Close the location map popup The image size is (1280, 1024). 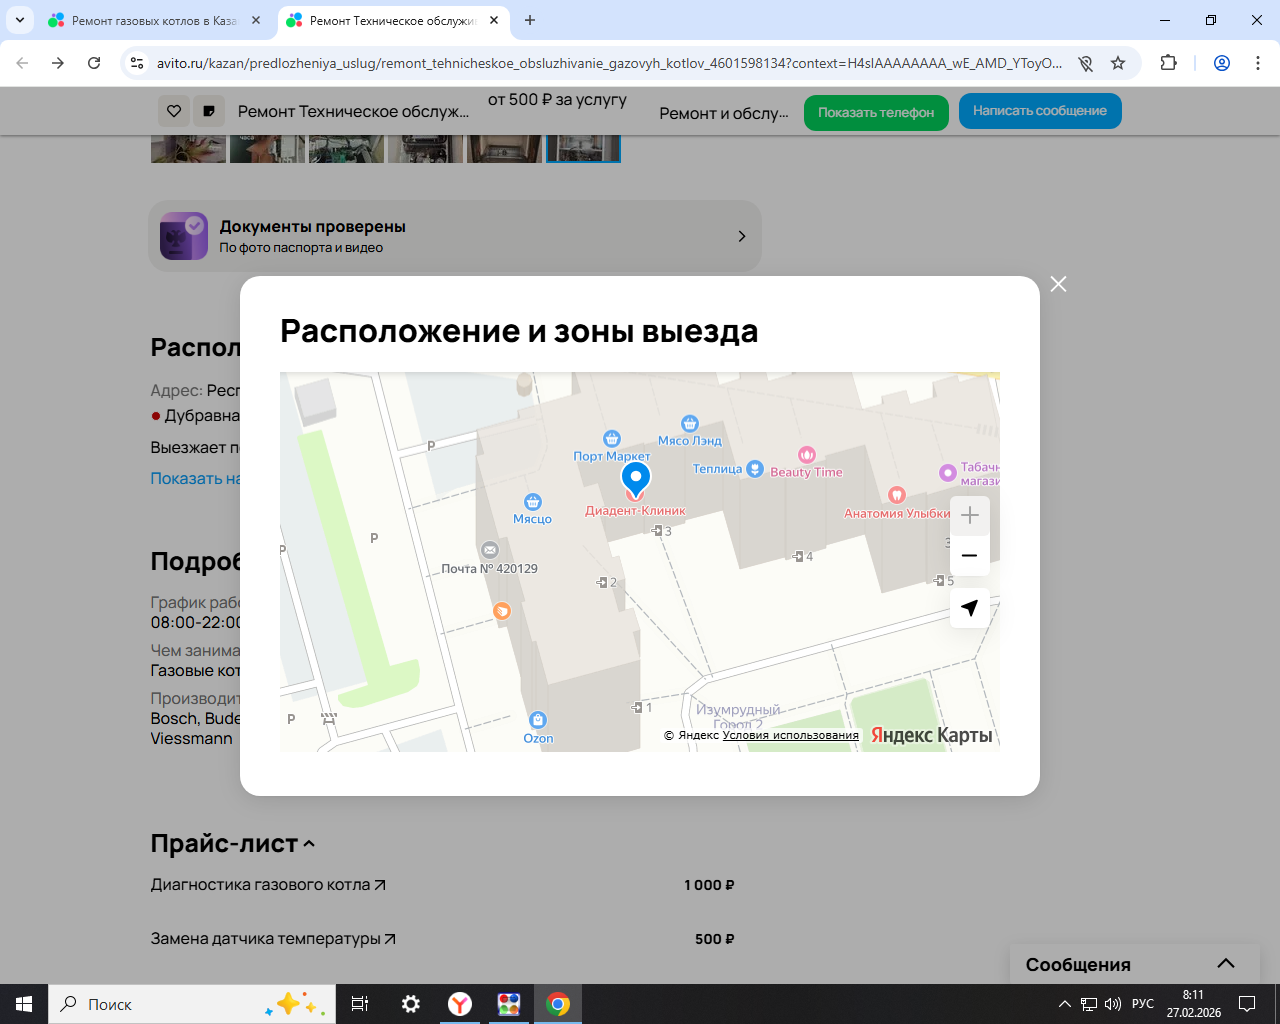tap(1058, 284)
